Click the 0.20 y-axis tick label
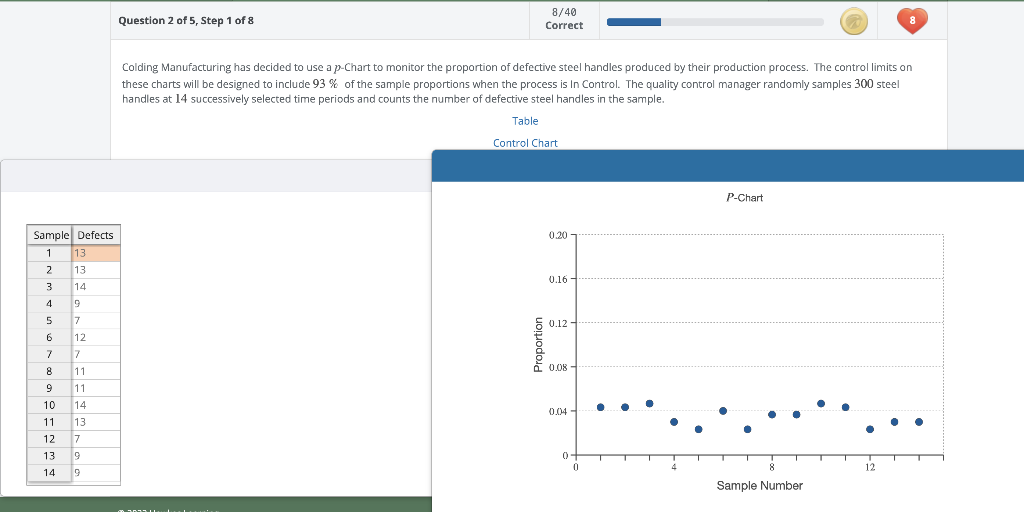 [559, 234]
